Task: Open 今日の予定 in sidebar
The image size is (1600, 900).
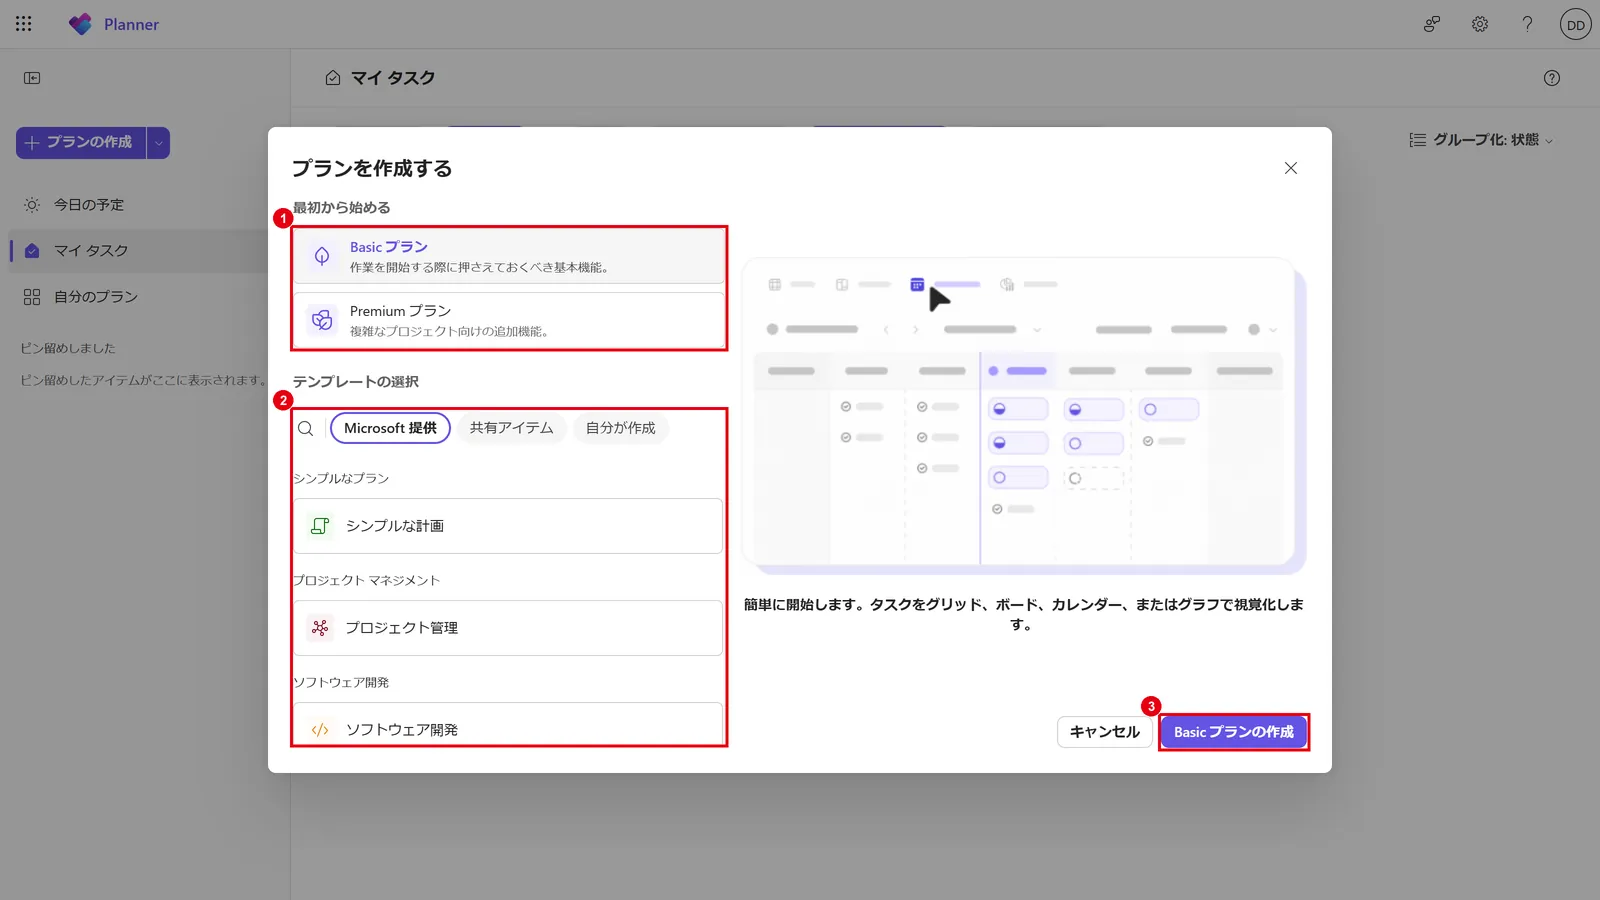Action: pos(140,205)
